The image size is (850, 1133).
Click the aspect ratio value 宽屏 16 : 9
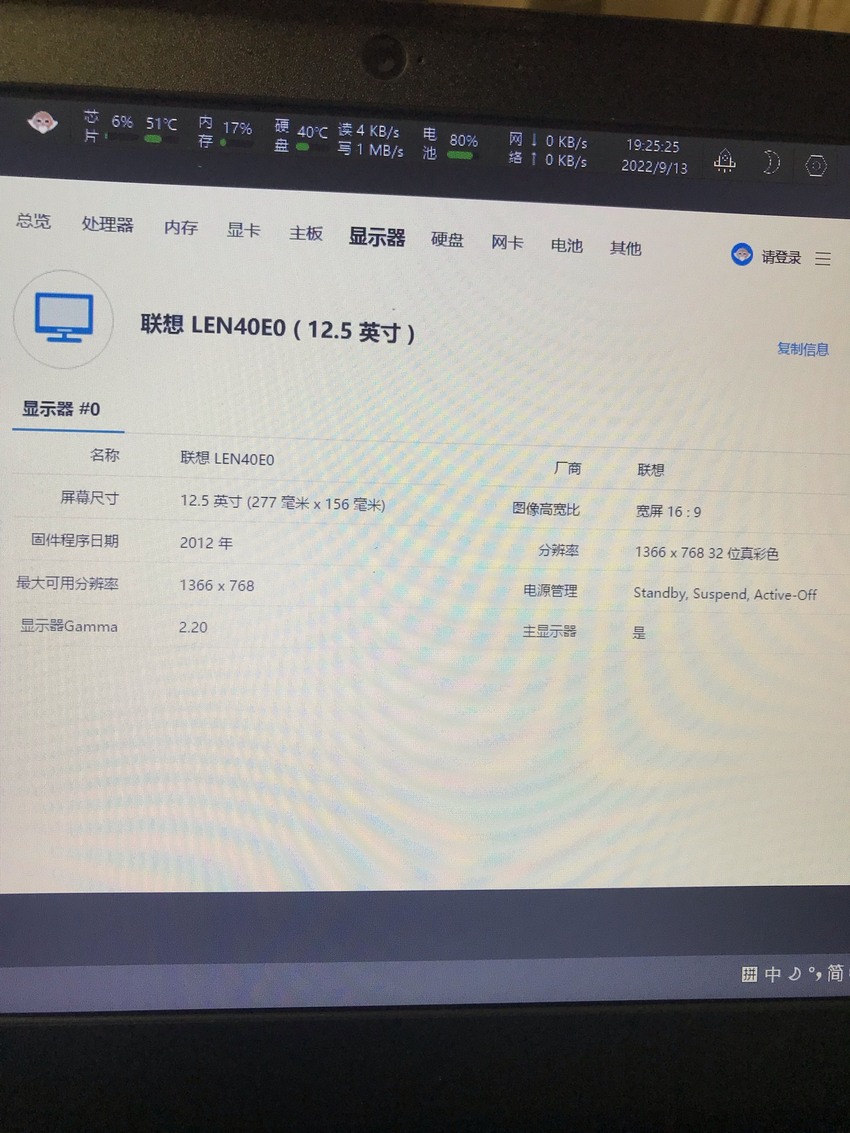[669, 512]
